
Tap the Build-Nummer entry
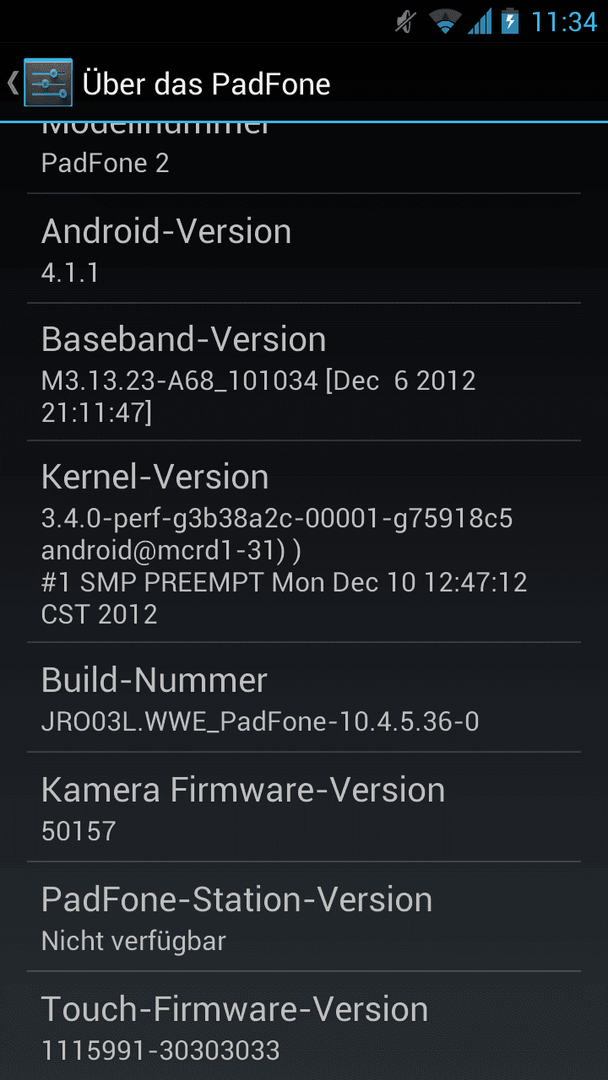304,697
